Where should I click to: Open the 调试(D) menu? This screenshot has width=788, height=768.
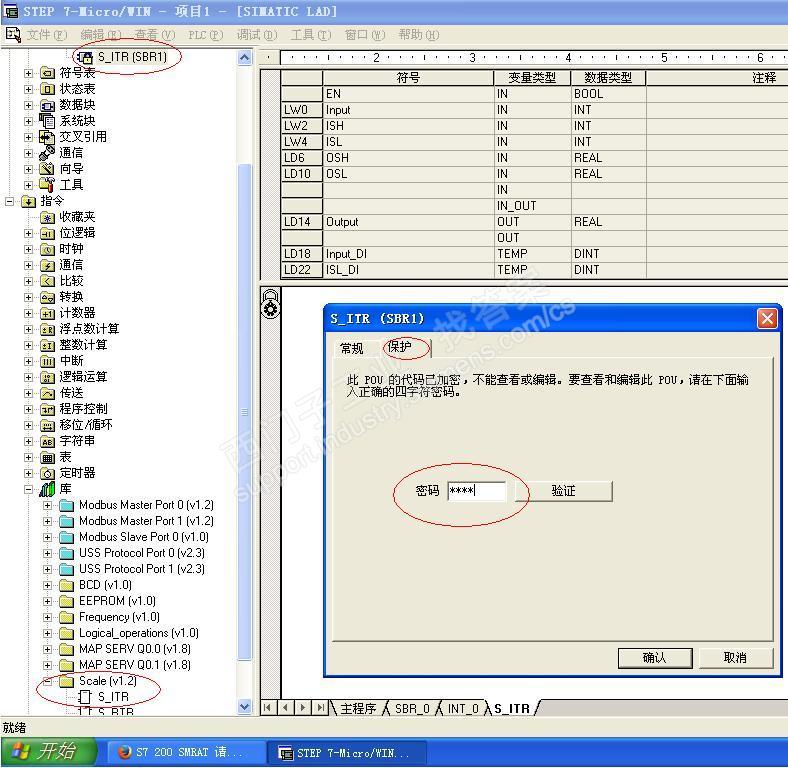click(x=257, y=35)
